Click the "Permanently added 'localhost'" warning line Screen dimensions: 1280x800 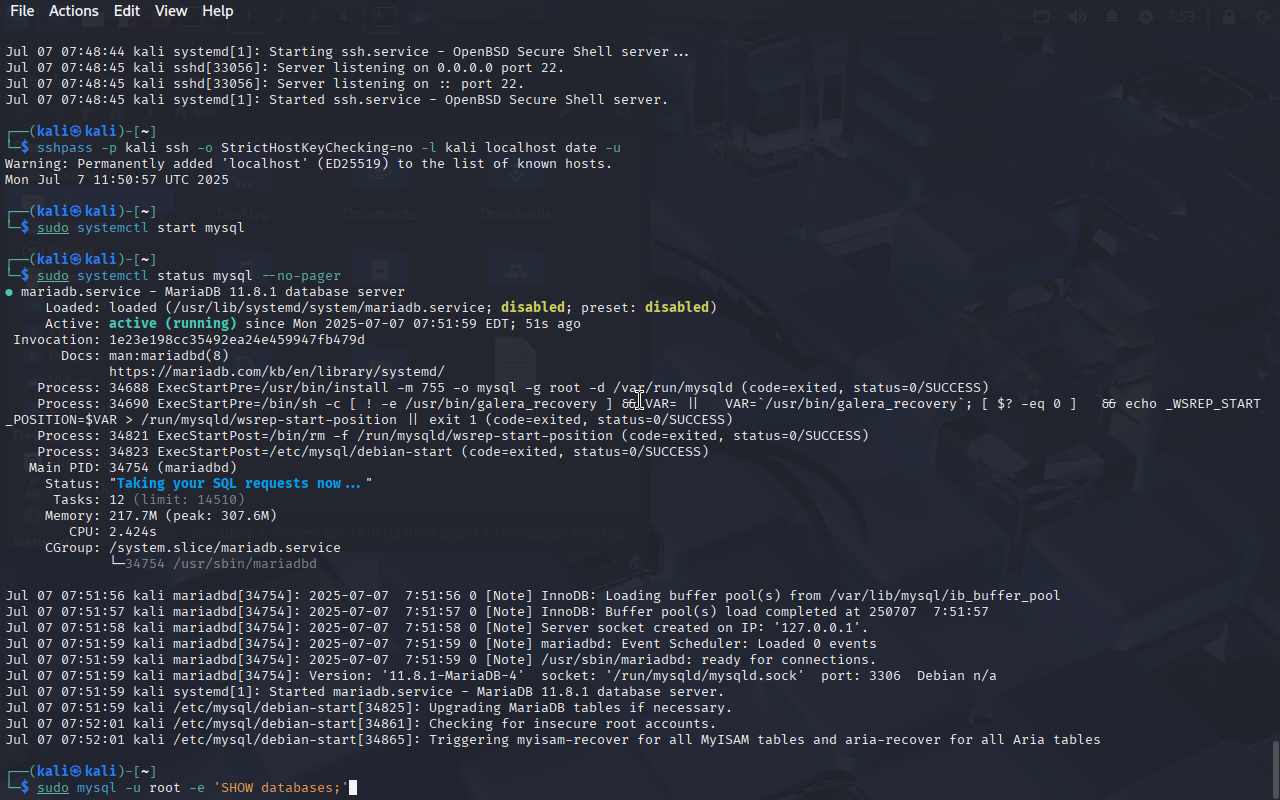(x=309, y=164)
